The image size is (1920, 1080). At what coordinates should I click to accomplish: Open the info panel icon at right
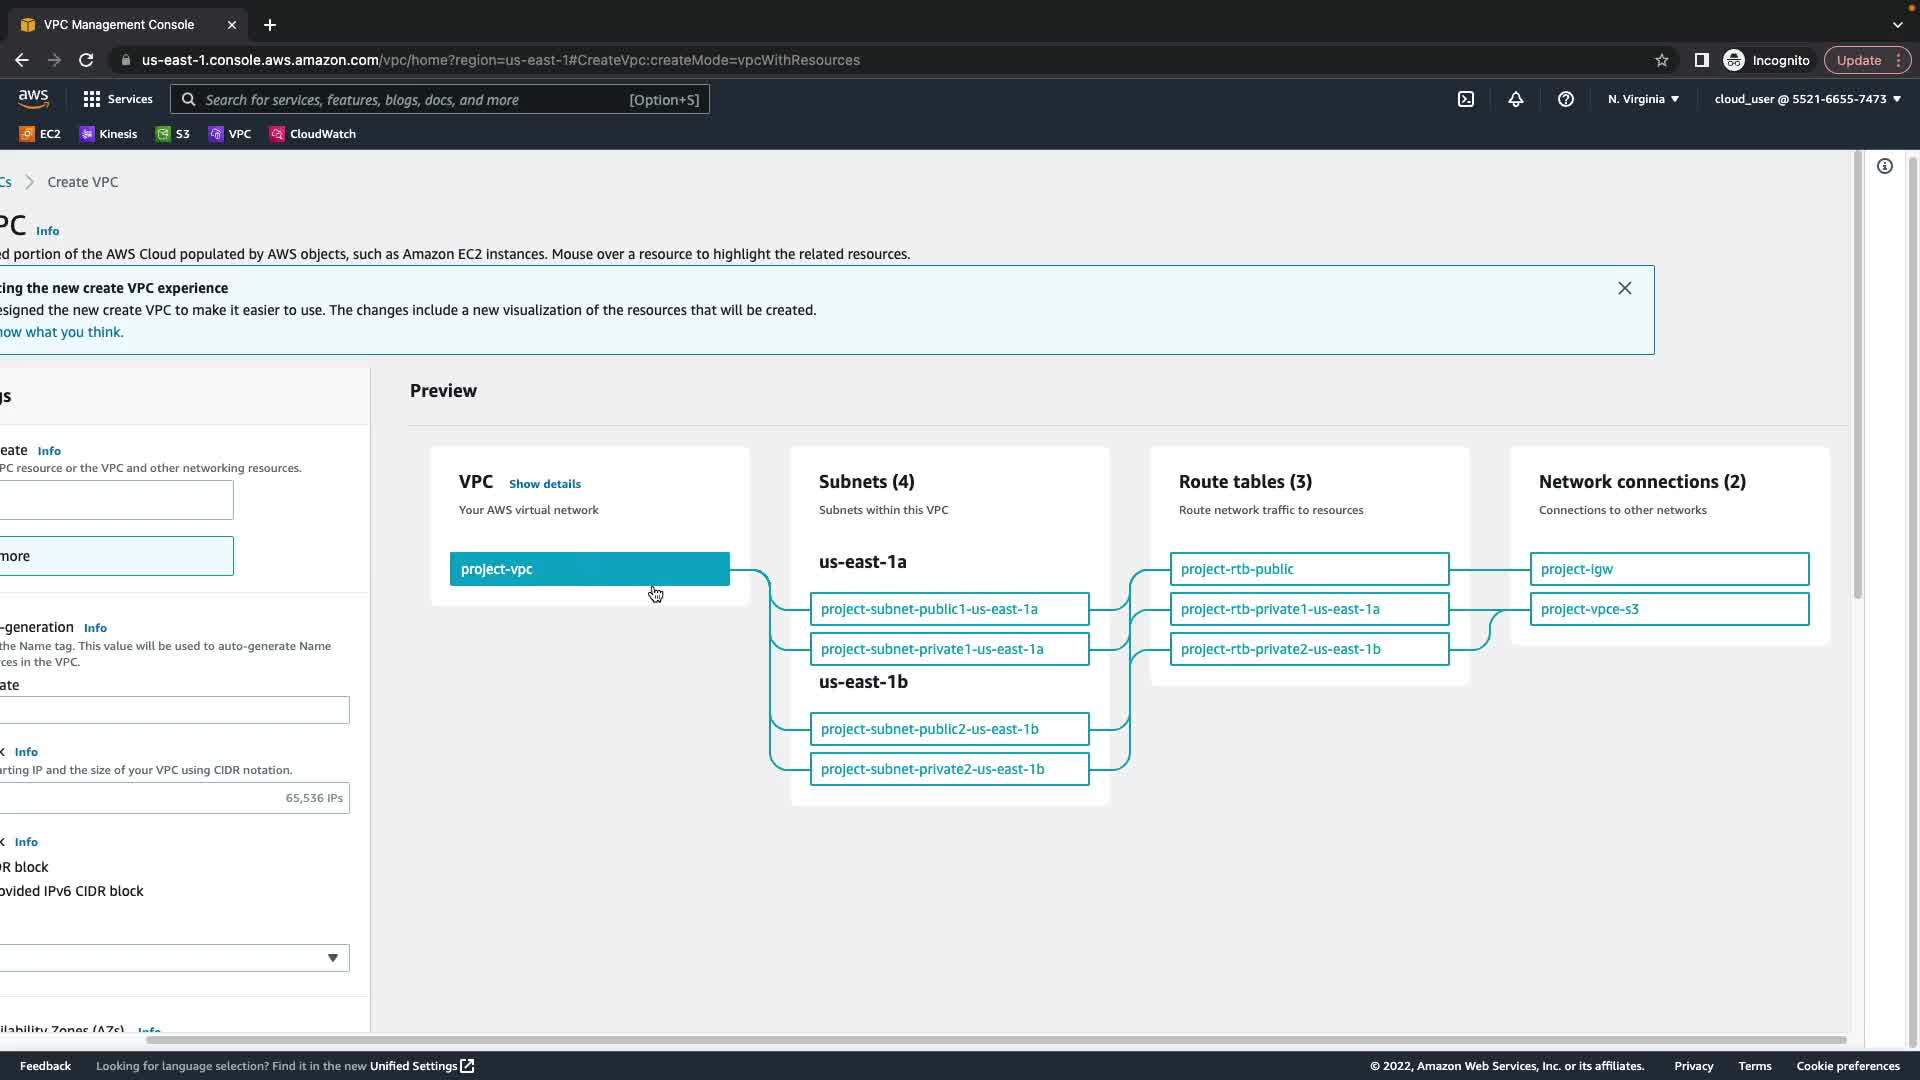point(1885,166)
